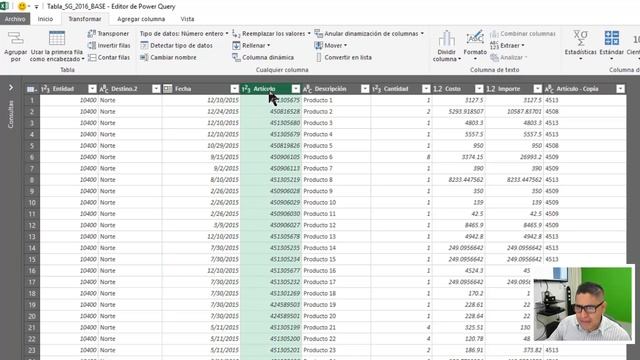Image resolution: width=640 pixels, height=360 pixels.
Task: Click the text type icon of Descripción column
Action: click(308, 89)
